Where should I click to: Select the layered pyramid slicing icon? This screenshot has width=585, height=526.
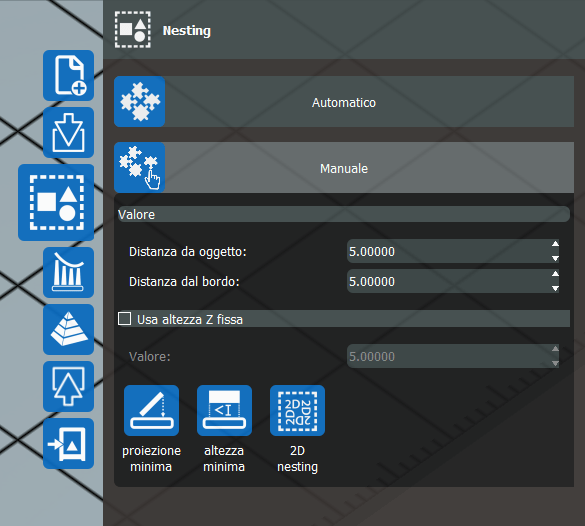(x=68, y=329)
